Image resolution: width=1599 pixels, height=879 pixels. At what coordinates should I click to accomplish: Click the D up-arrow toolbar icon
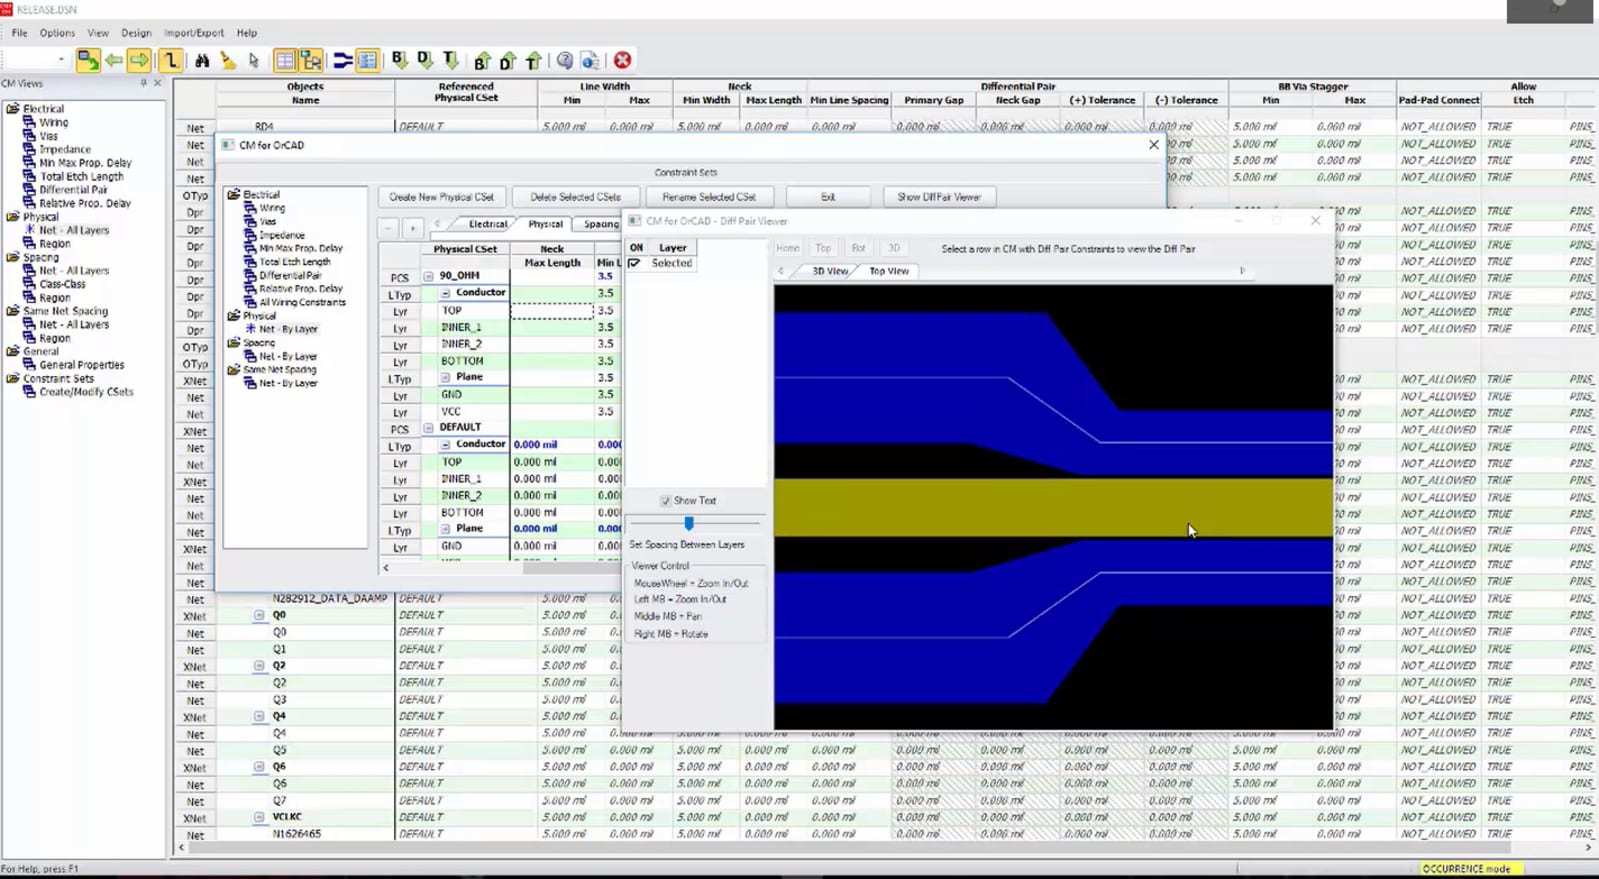pyautogui.click(x=508, y=61)
